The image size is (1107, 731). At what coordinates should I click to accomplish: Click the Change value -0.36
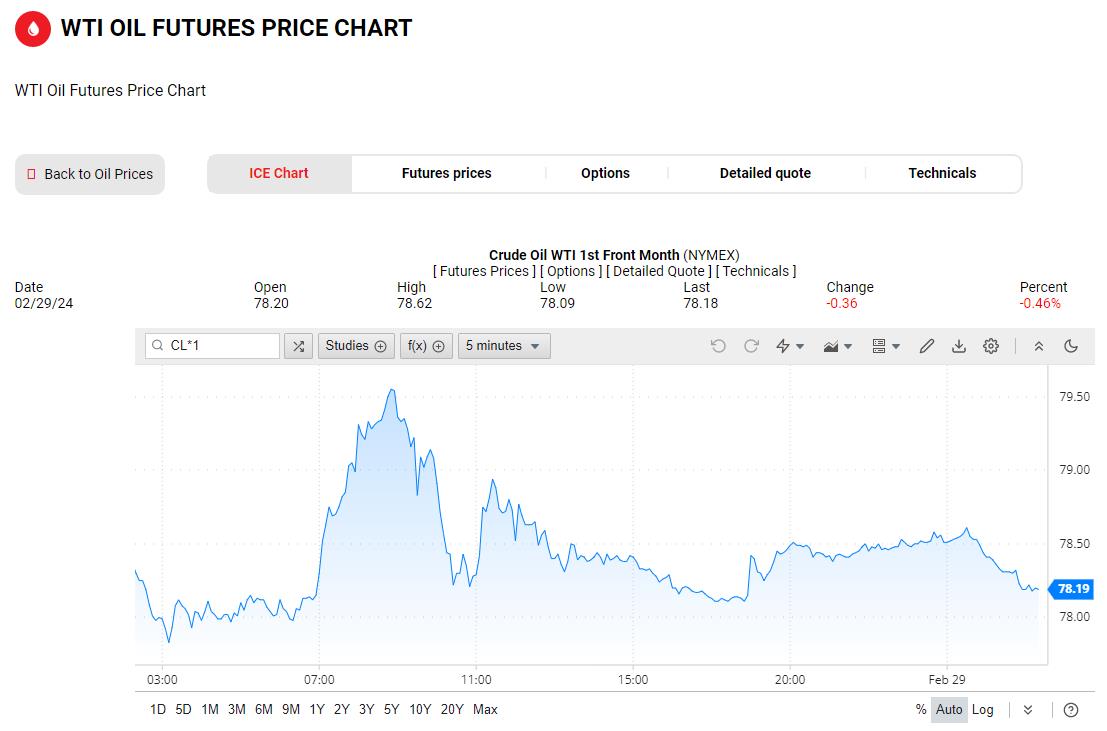click(x=842, y=304)
